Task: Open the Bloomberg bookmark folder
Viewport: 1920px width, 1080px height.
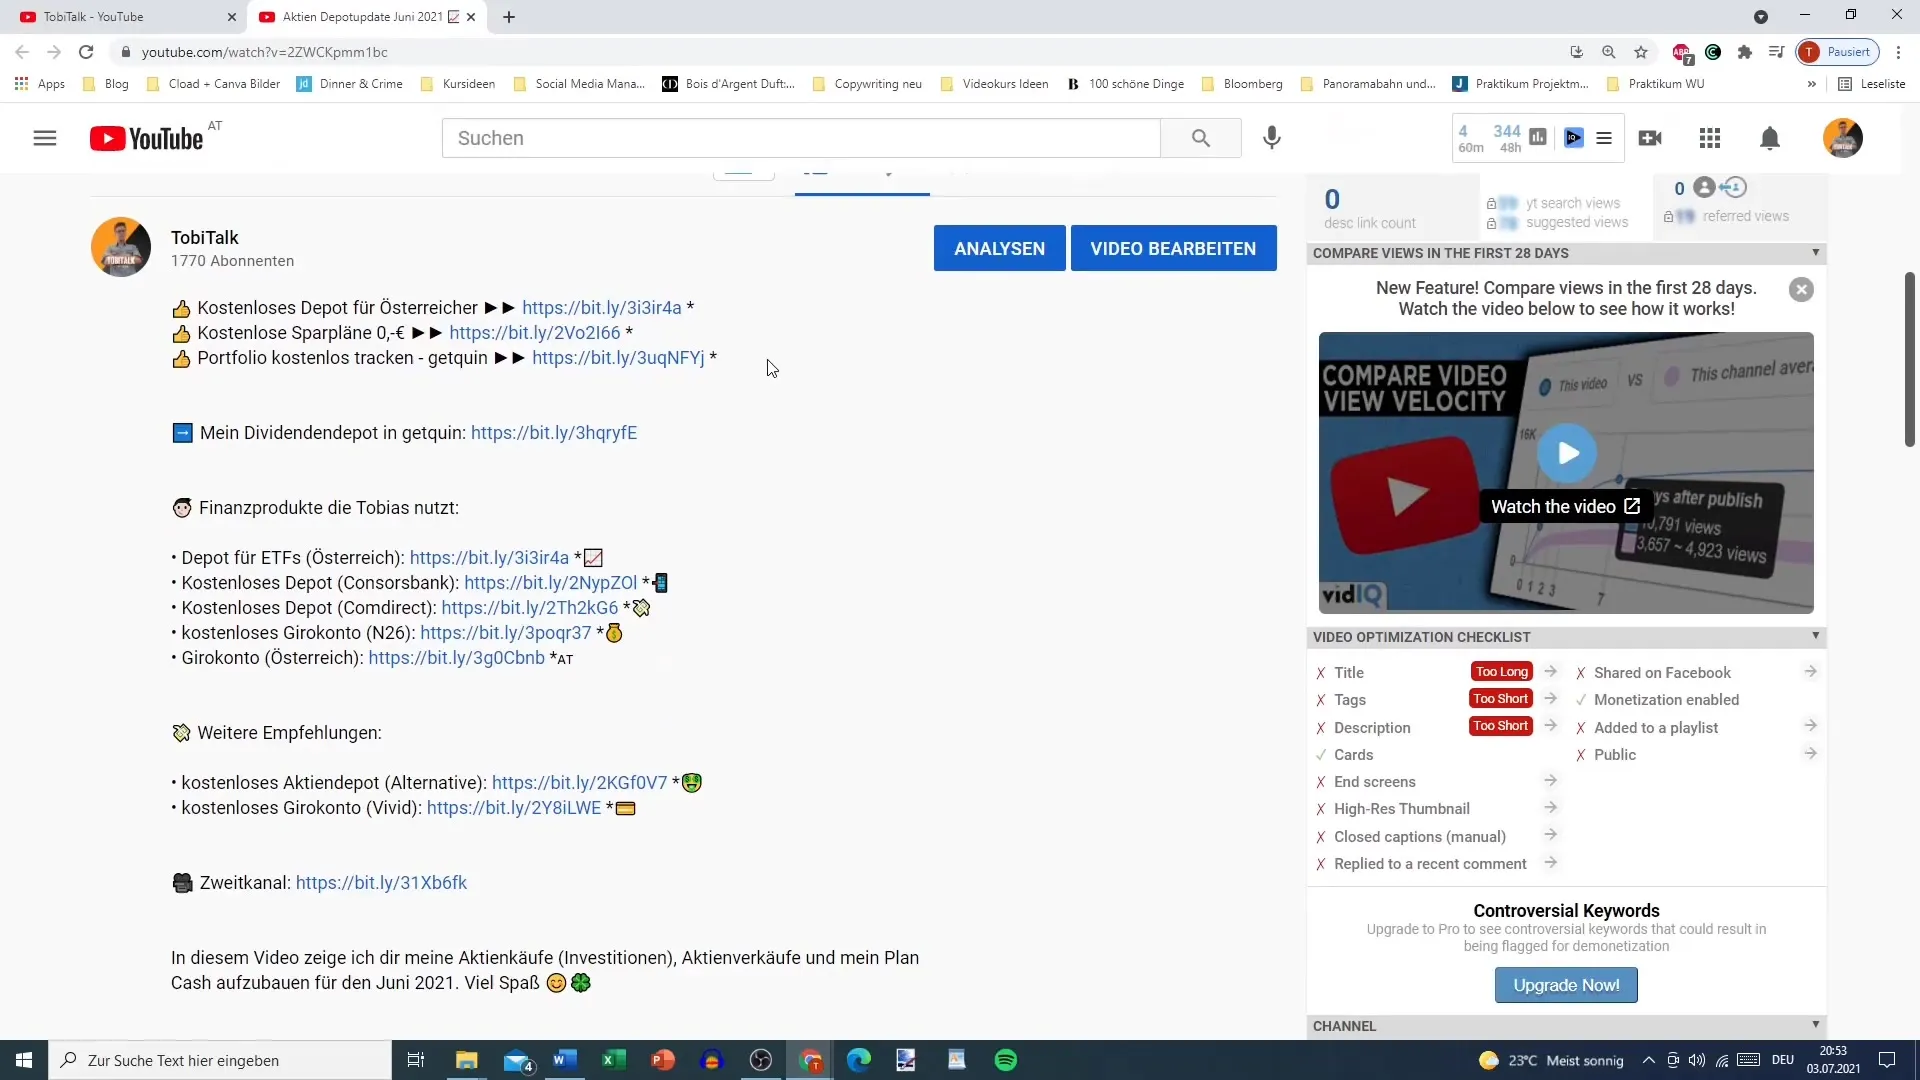Action: coord(1242,84)
